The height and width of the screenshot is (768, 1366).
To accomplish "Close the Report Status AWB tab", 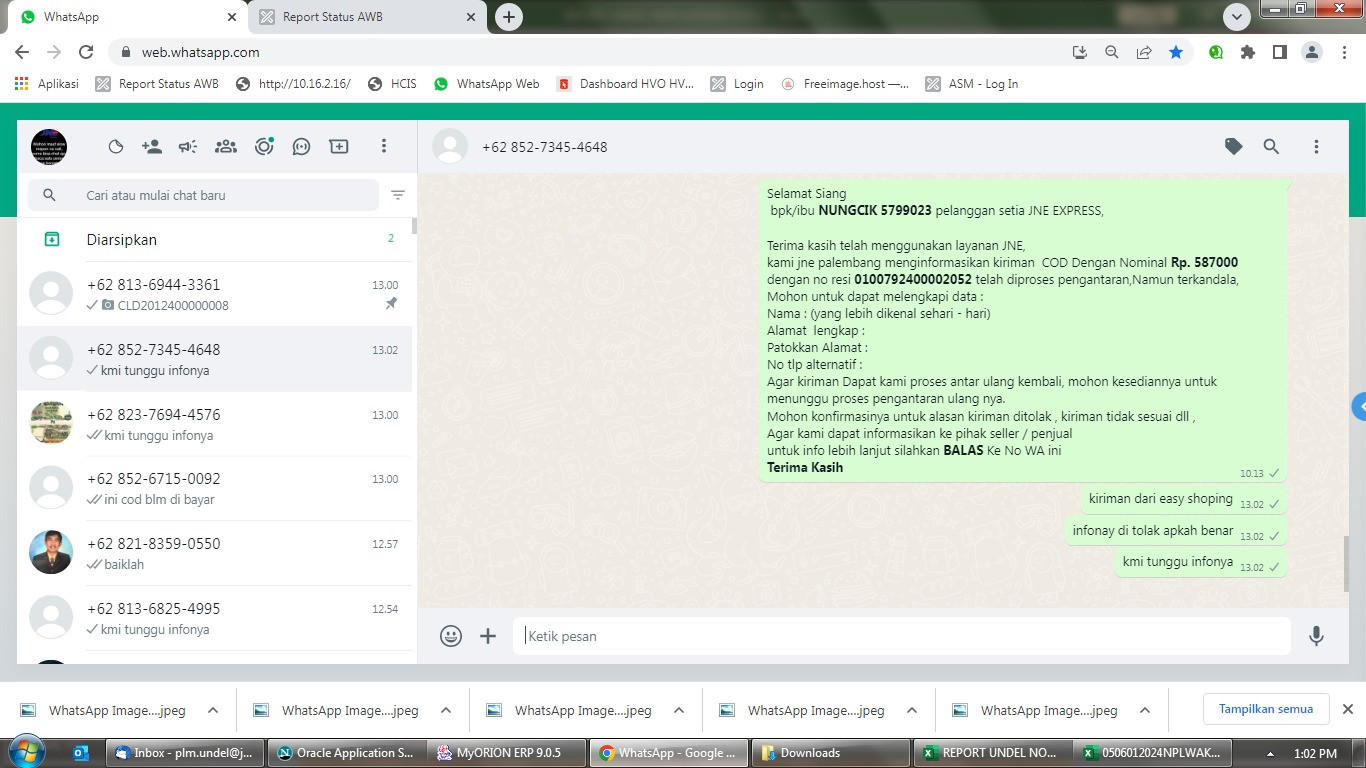I will click(471, 17).
